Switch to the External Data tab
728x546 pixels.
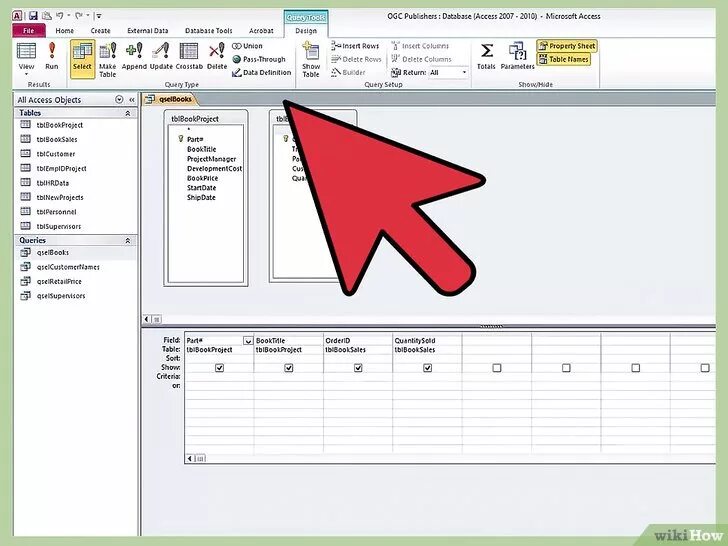tap(148, 31)
